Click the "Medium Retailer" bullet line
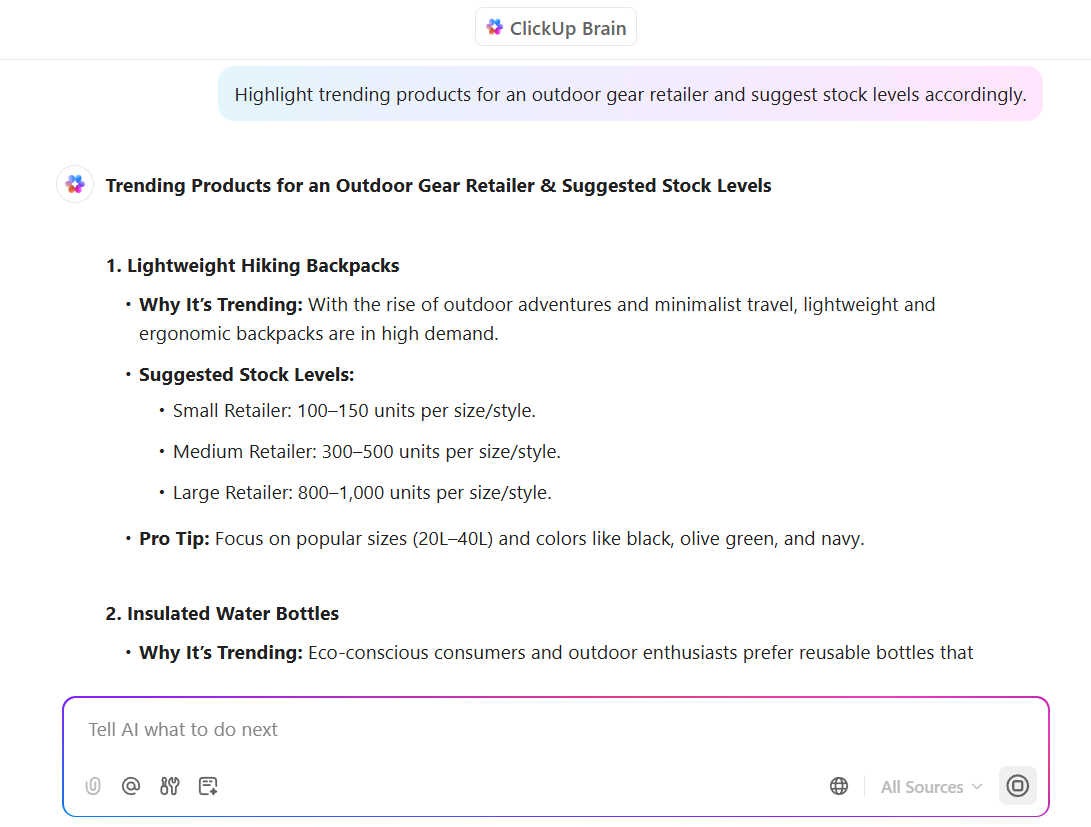 (x=366, y=452)
